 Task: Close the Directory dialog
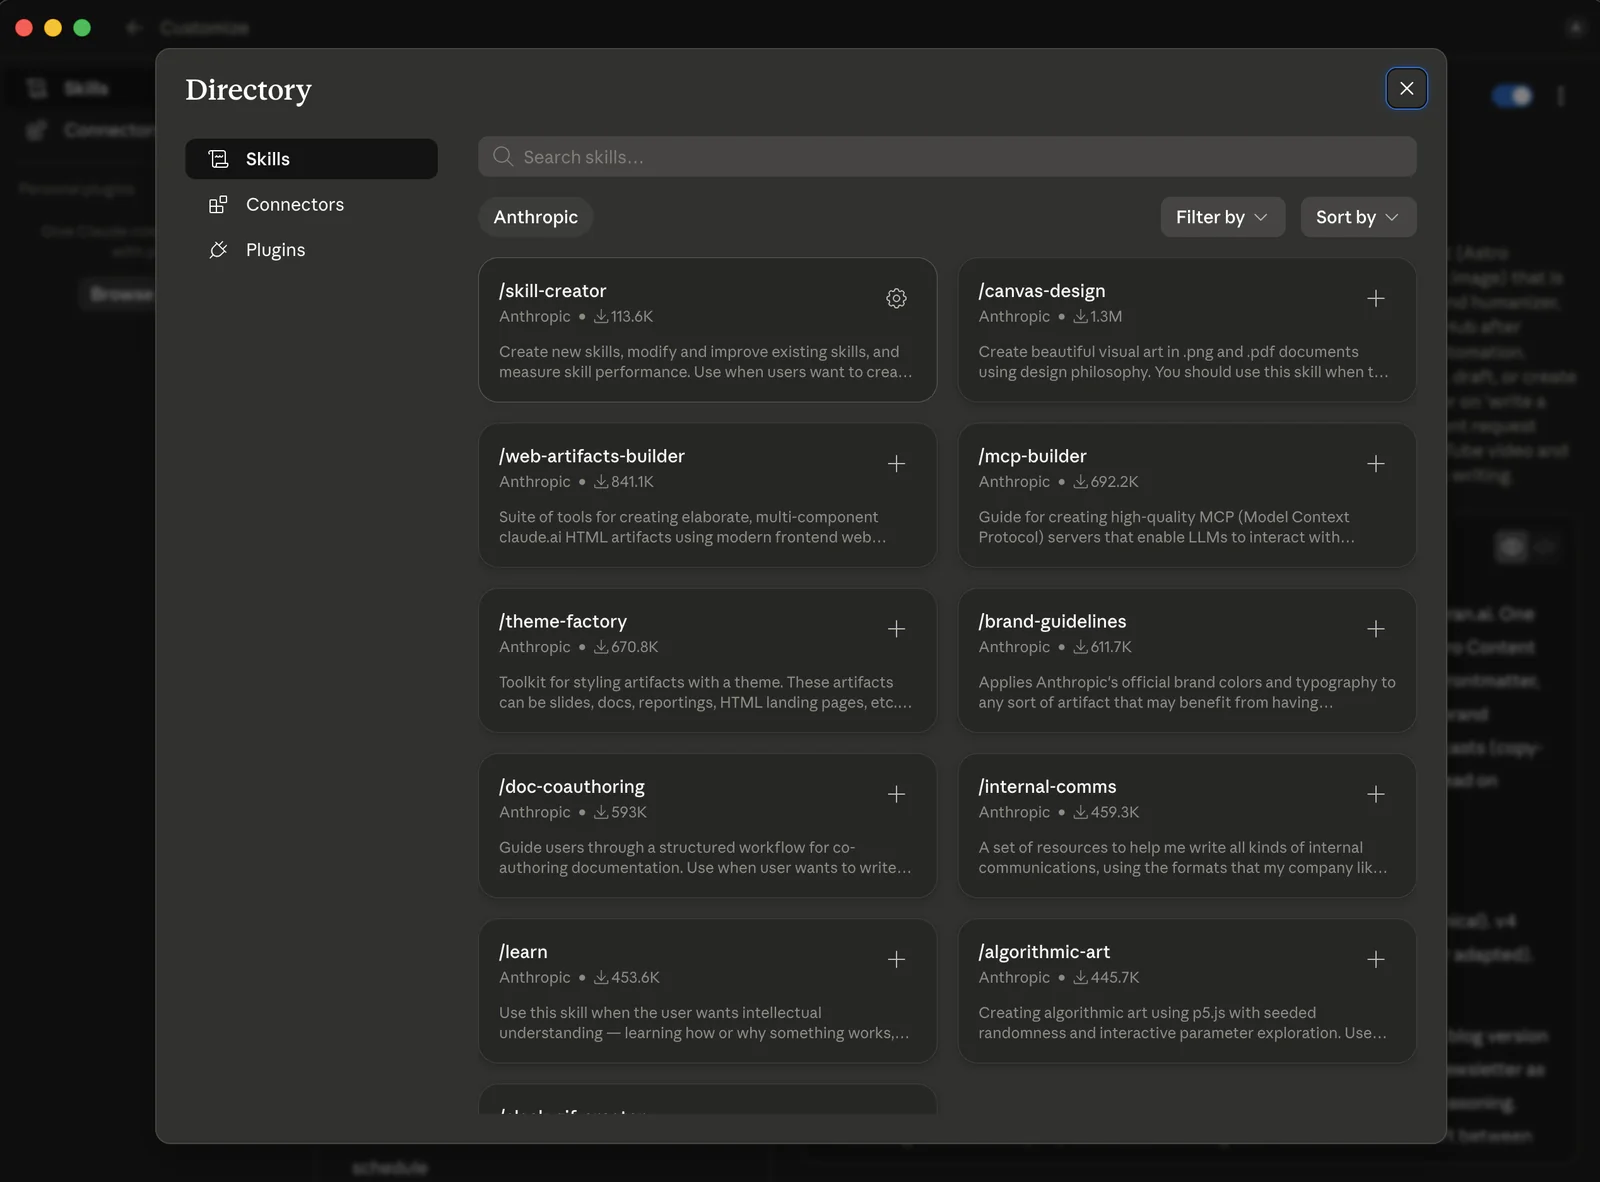(x=1406, y=88)
